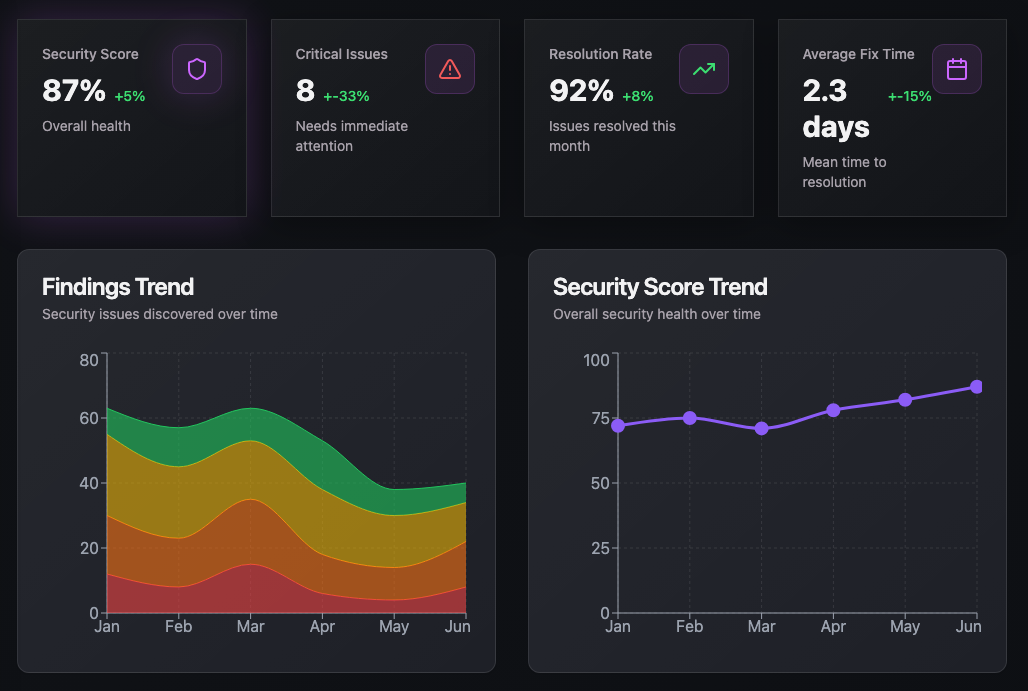Click the Jan axis label on Findings Trend
This screenshot has height=691, width=1028.
107,626
